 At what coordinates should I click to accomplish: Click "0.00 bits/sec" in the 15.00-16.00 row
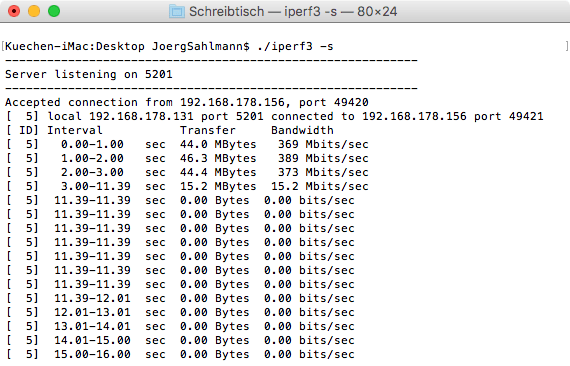tap(309, 354)
